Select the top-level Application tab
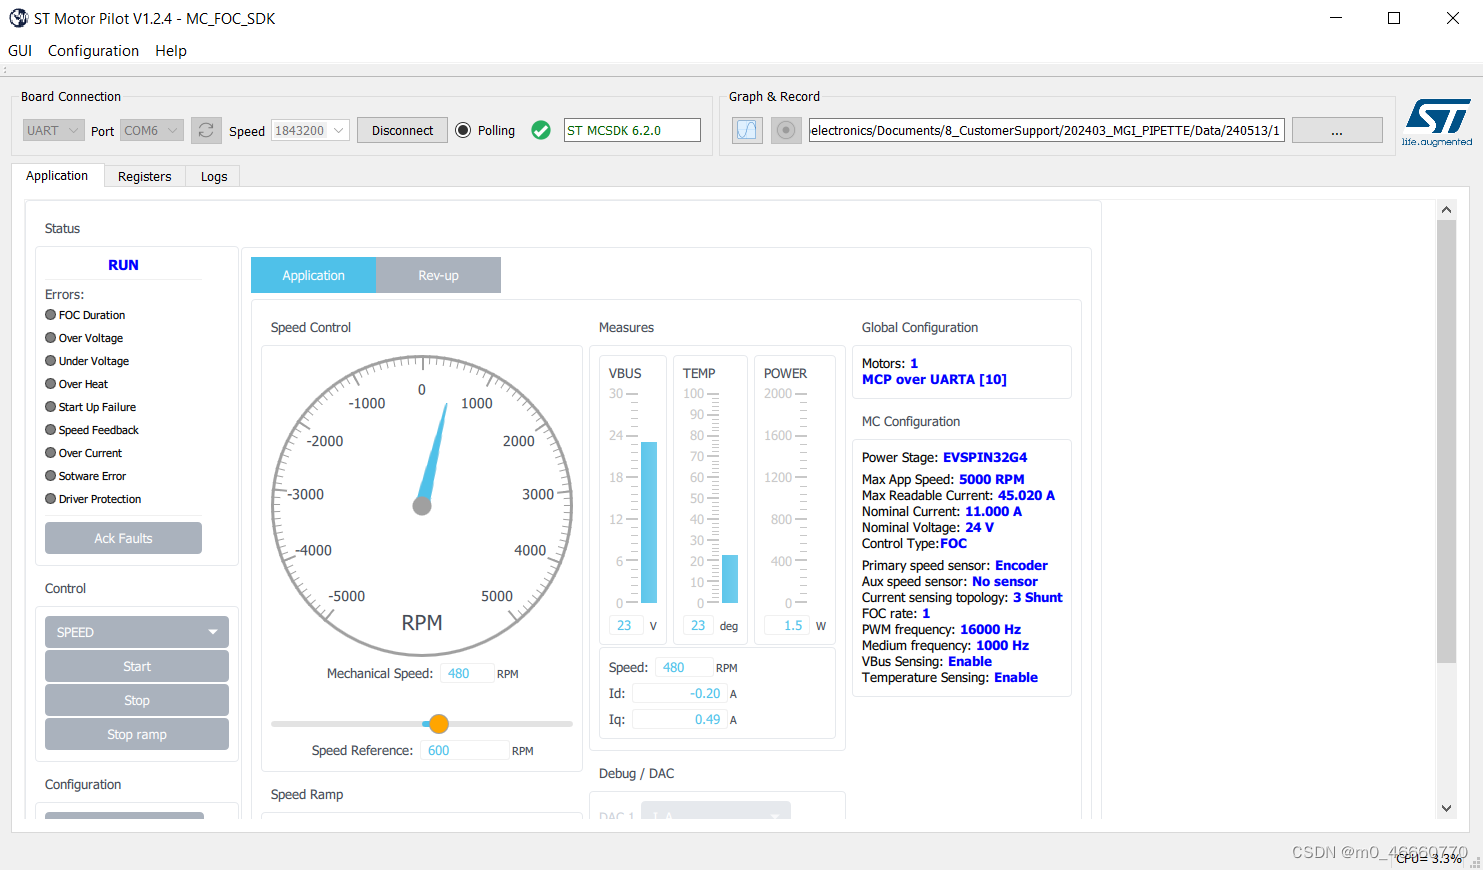The image size is (1483, 870). pos(57,175)
